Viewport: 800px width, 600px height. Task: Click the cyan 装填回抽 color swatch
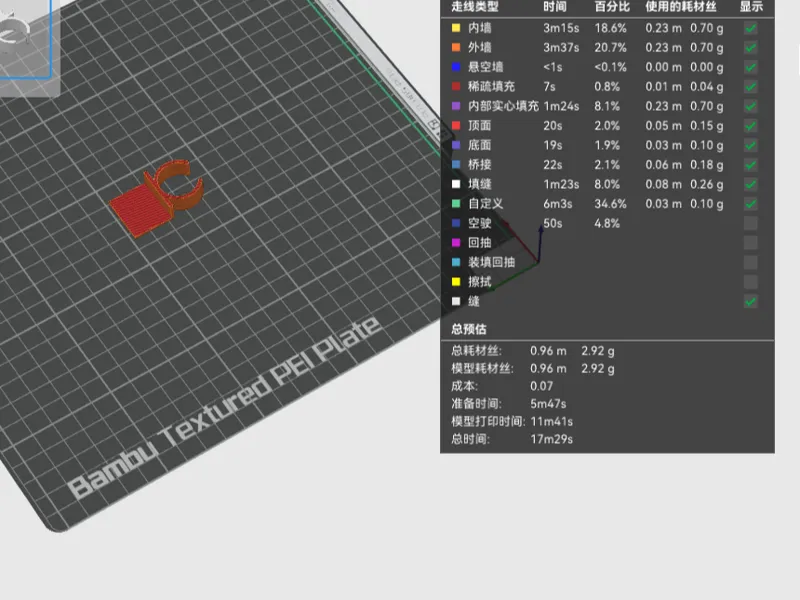(456, 262)
